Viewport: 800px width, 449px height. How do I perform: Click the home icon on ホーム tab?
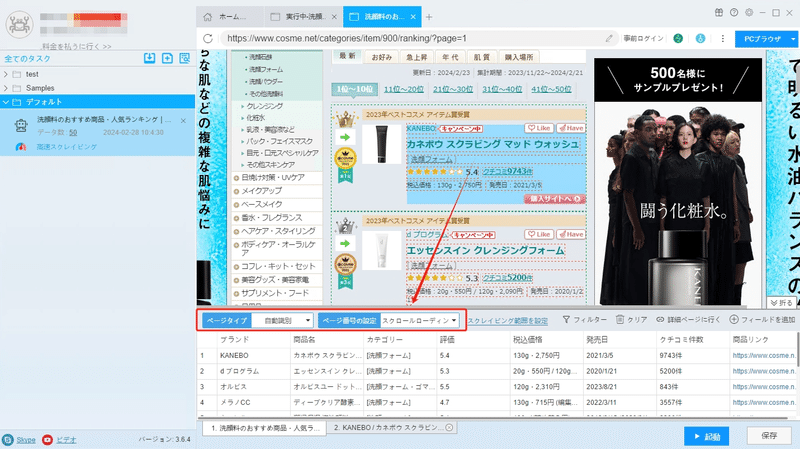tap(208, 17)
